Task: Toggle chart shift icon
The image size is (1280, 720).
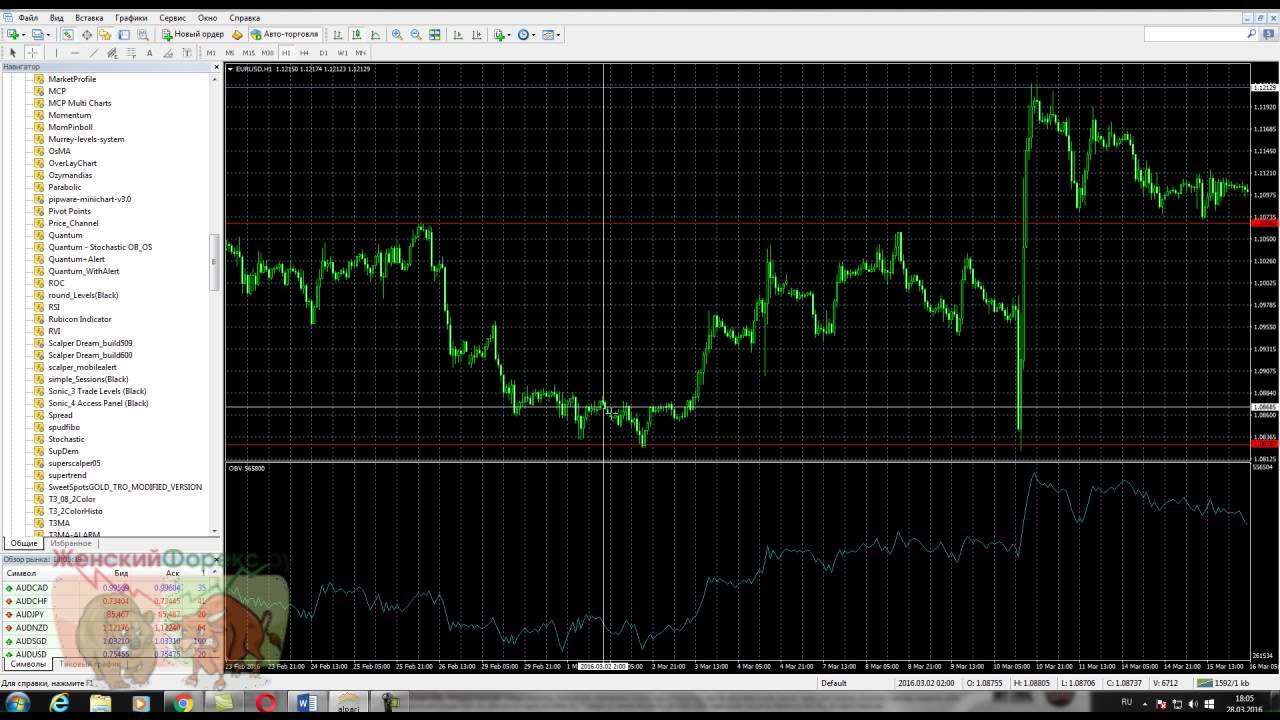Action: coord(476,34)
